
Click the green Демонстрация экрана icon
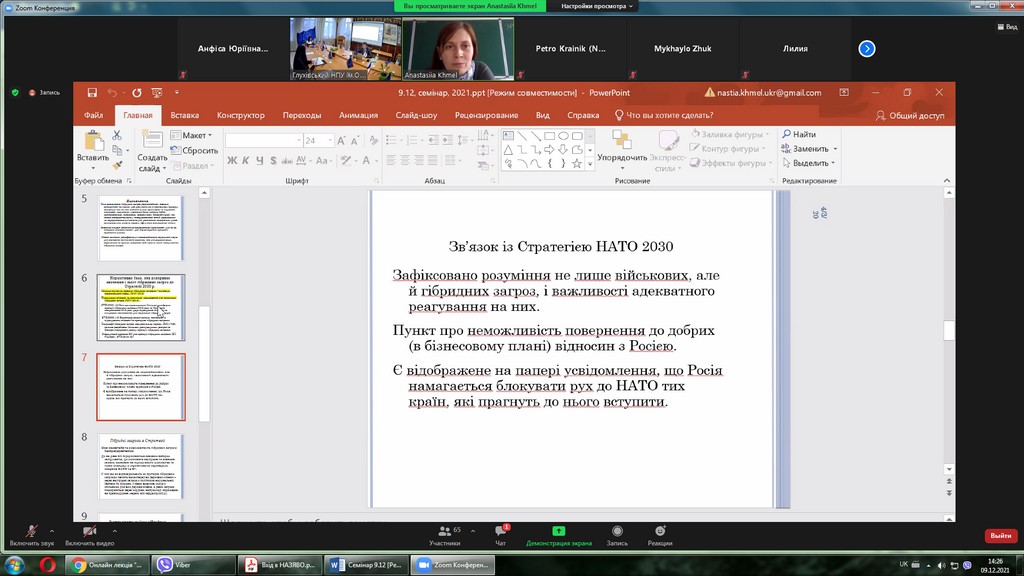[558, 531]
